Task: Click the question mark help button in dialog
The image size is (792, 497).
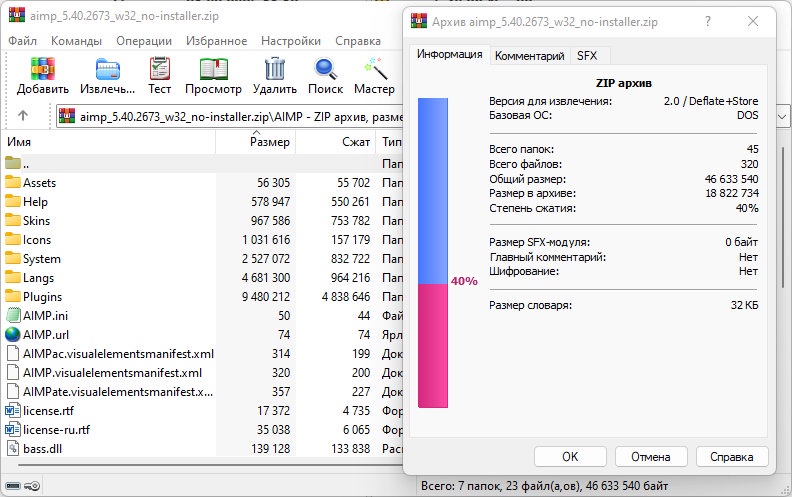Action: (x=708, y=21)
